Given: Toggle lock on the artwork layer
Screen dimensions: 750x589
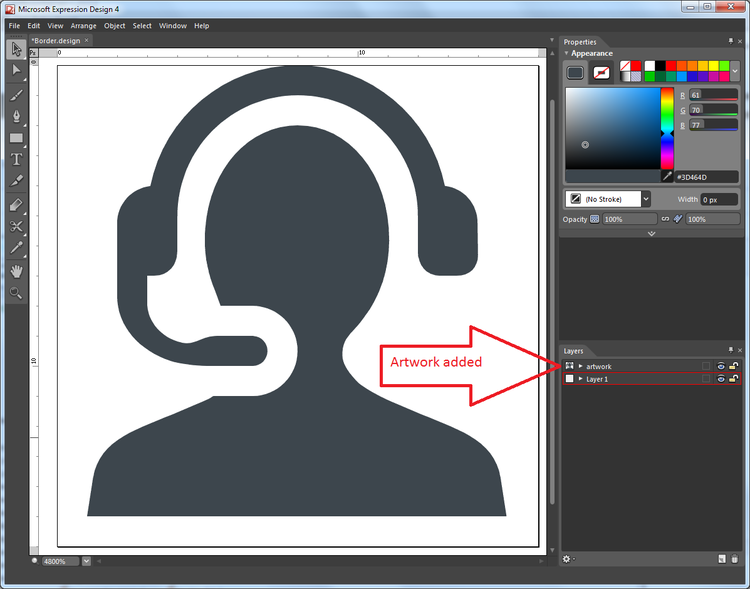Looking at the screenshot, I should [x=733, y=366].
